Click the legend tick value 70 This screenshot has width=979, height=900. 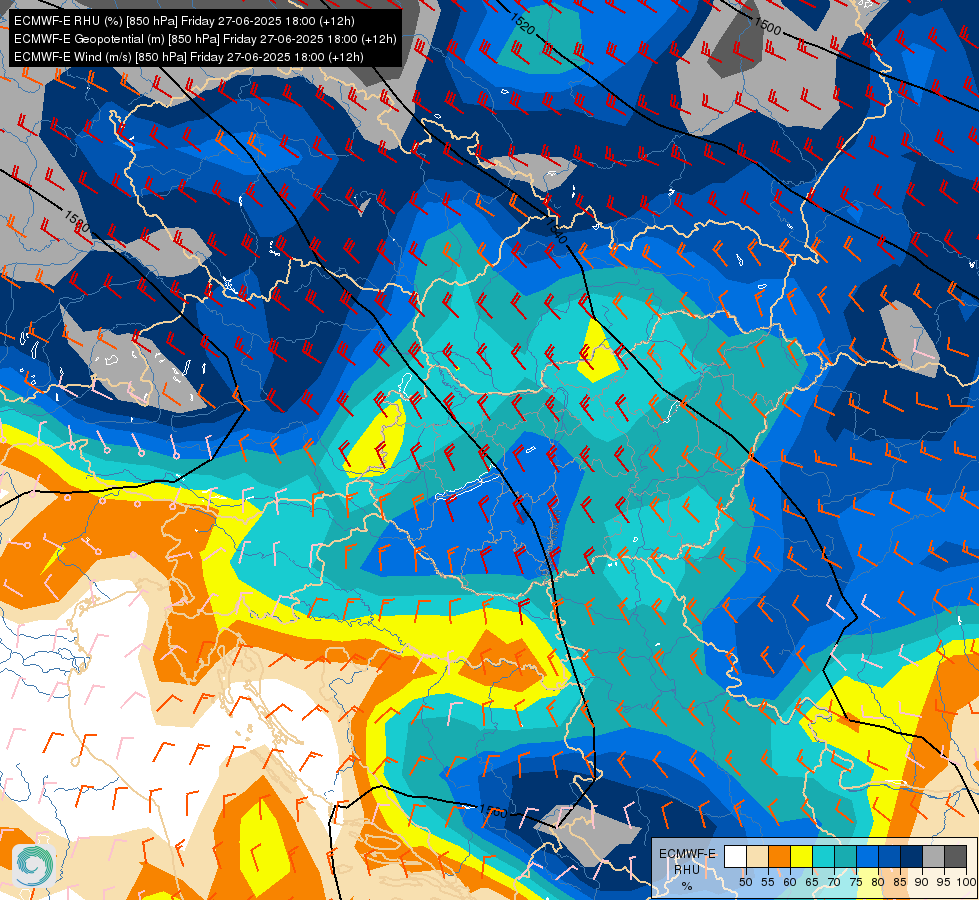(834, 882)
